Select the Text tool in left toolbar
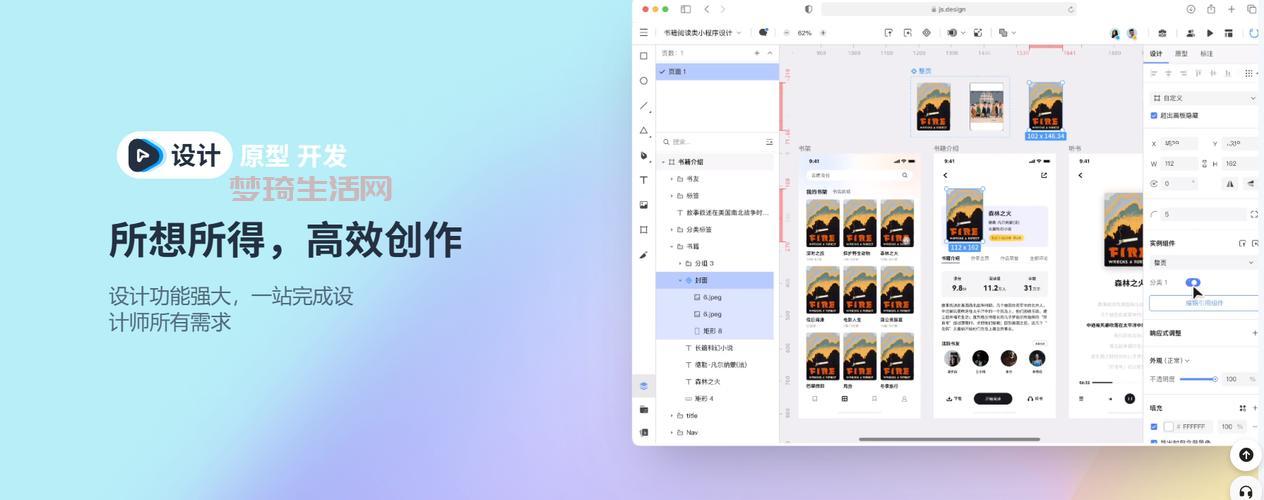 (x=644, y=180)
